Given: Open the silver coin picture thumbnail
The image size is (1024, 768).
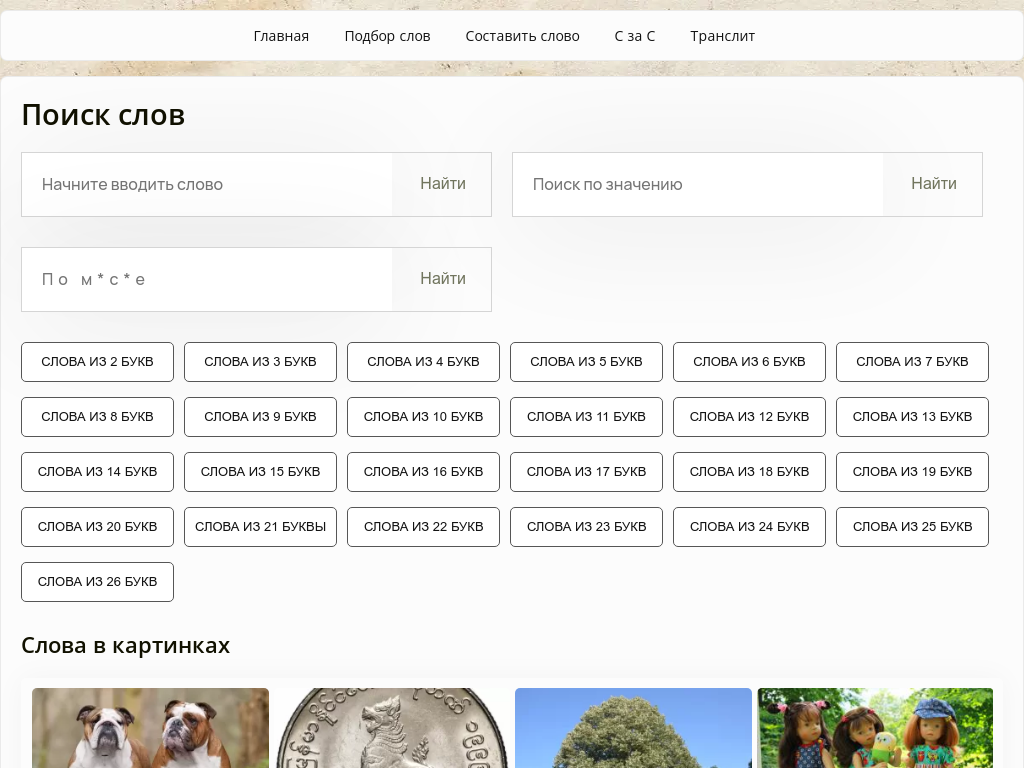Looking at the screenshot, I should click(x=392, y=728).
